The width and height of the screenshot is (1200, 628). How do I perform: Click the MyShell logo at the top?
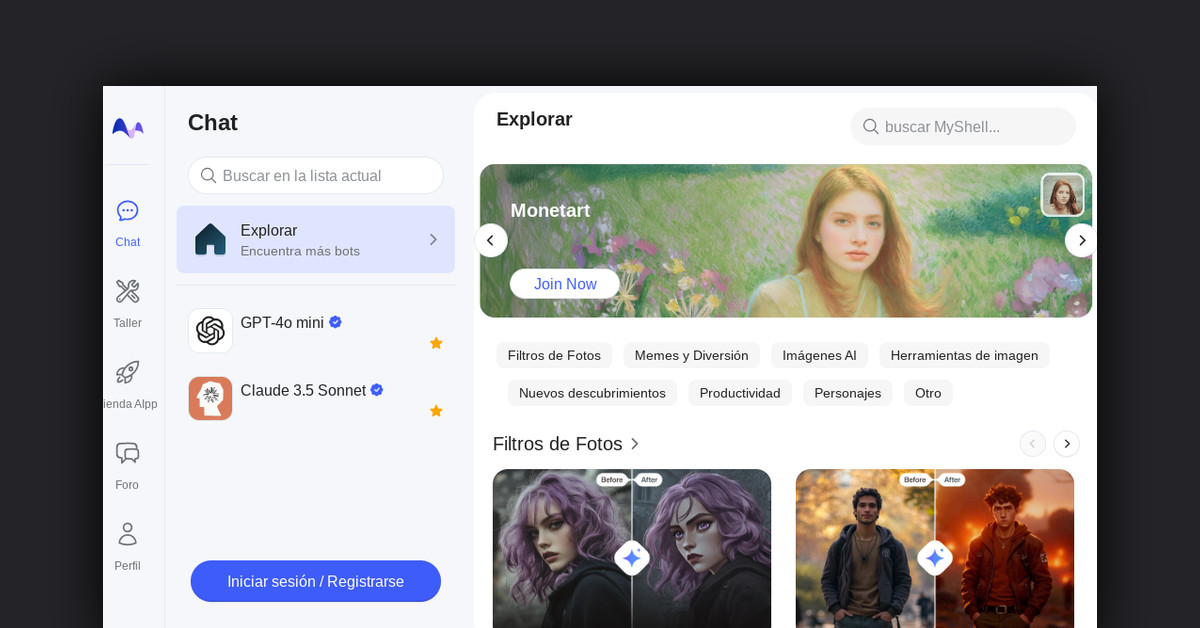coord(127,128)
